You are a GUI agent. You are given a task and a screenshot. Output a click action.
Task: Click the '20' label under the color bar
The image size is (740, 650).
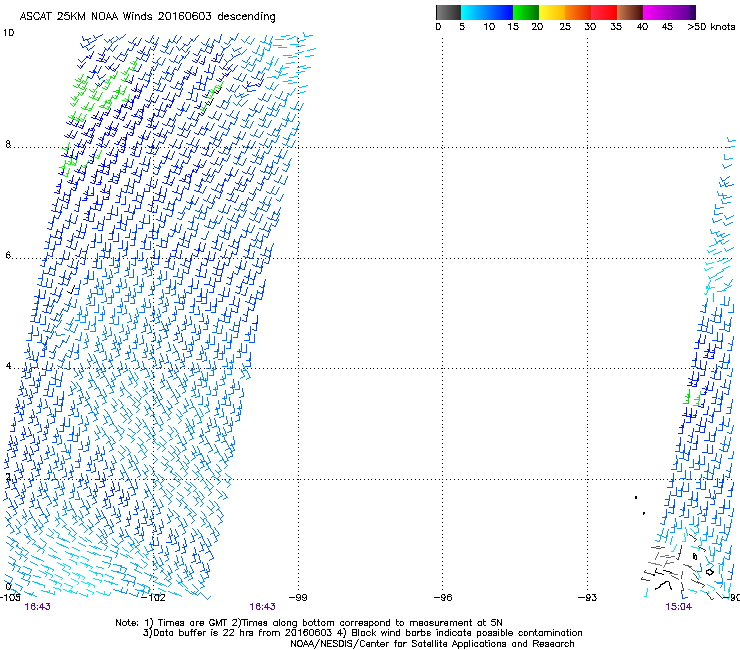point(537,27)
